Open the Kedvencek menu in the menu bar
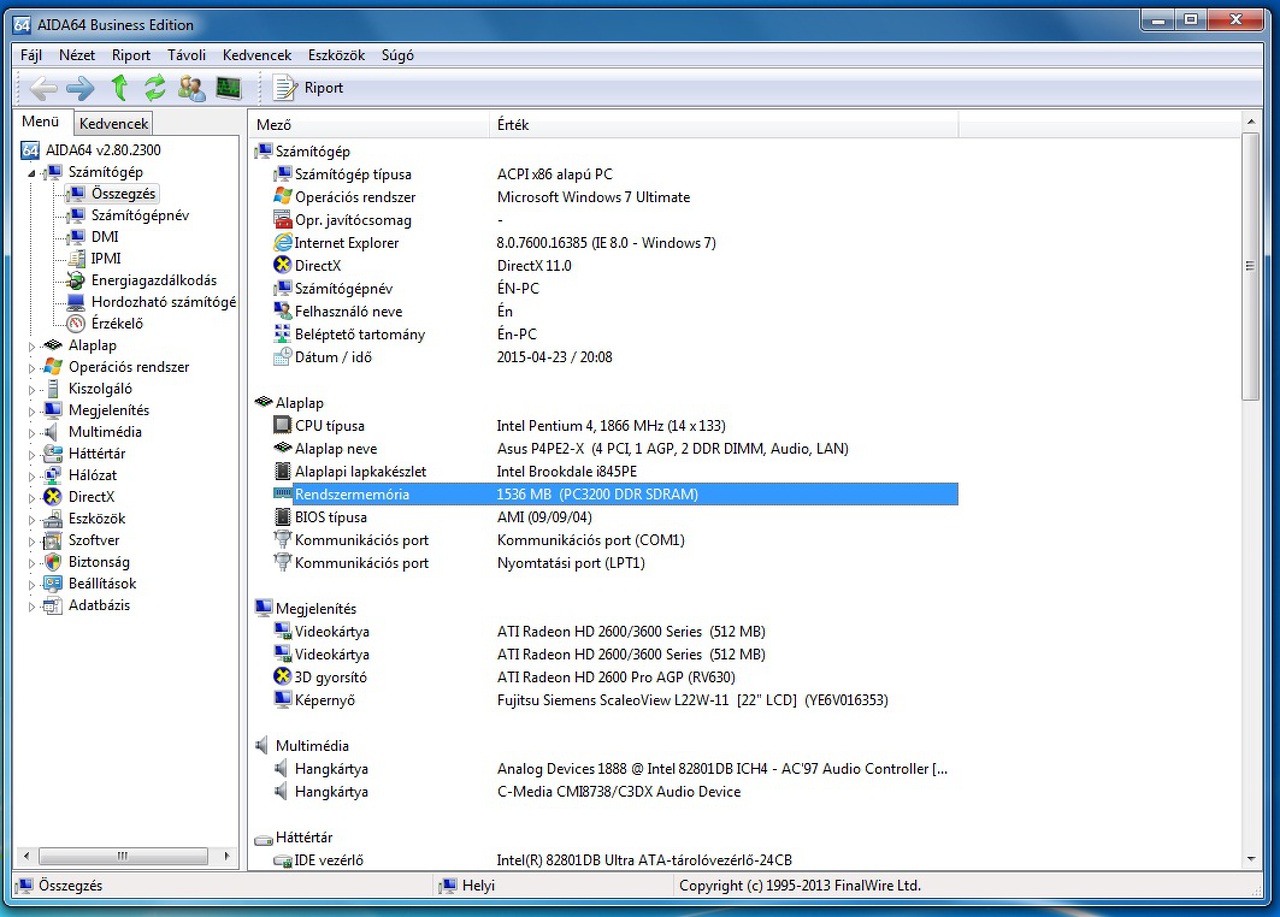This screenshot has width=1280, height=917. coord(257,55)
